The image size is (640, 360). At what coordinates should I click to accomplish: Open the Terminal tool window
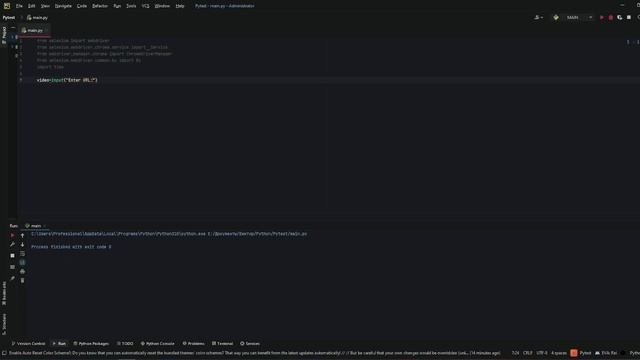coord(222,344)
